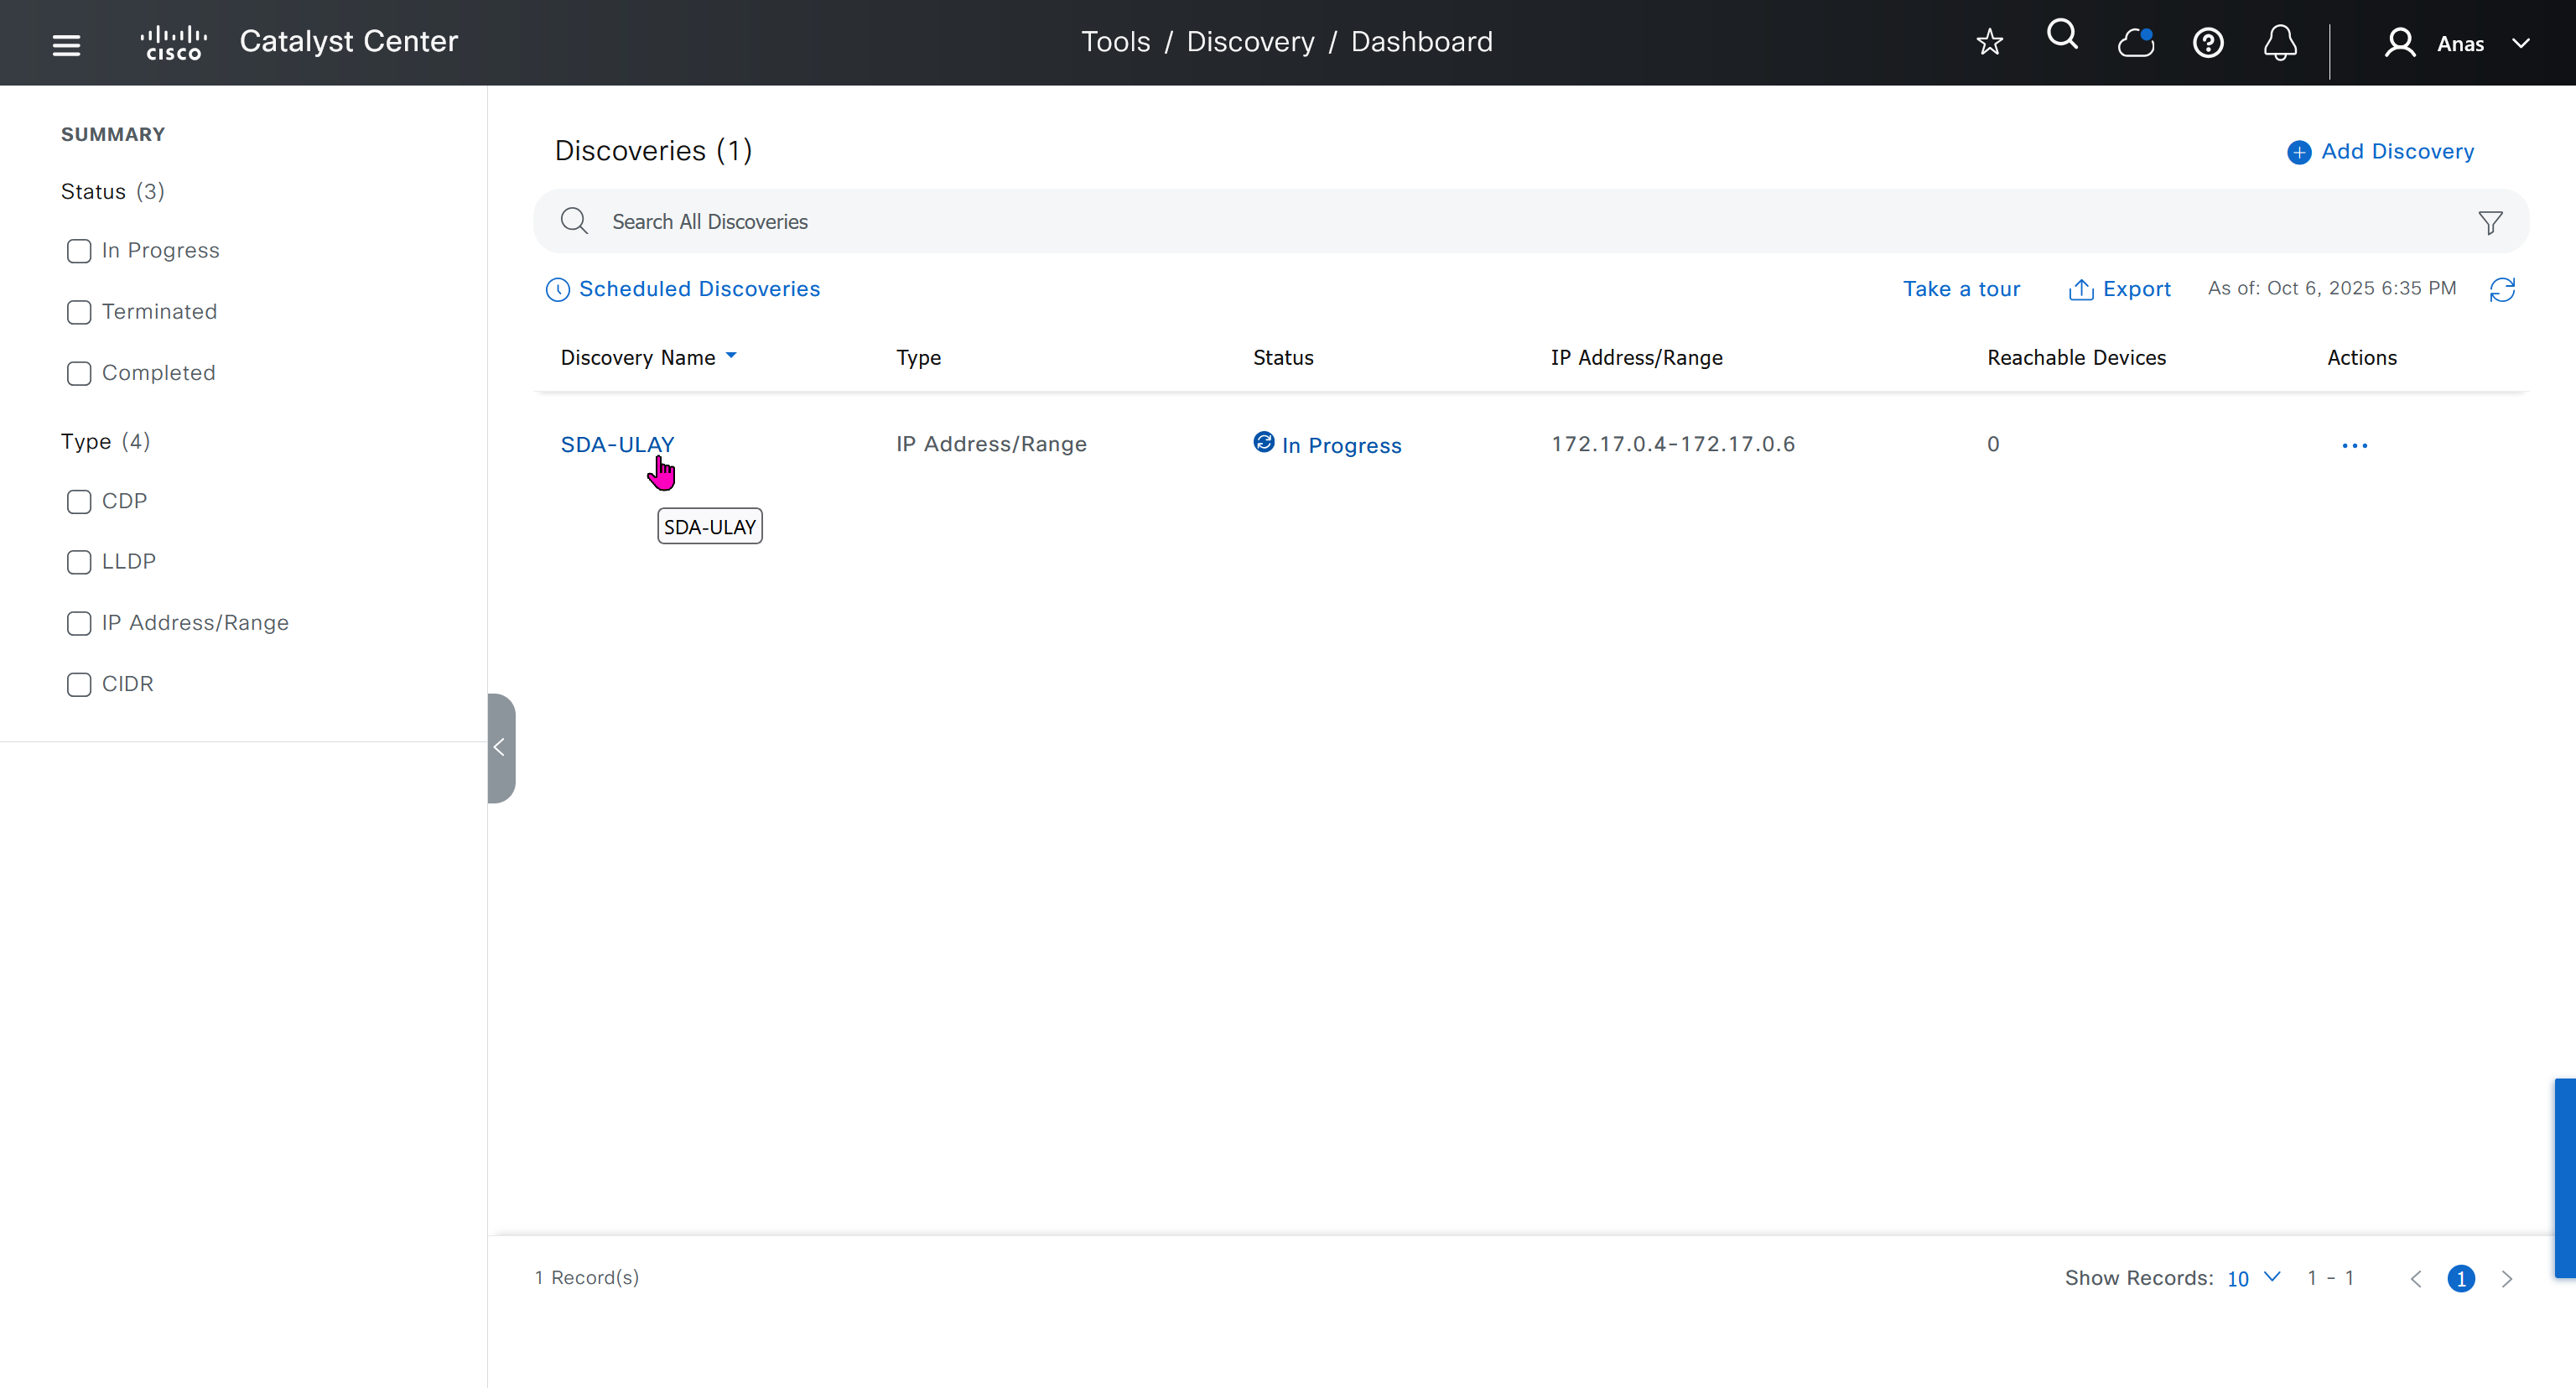Screen dimensions: 2576x1388
Task: Enable the Terminated status checkbox
Action: coord(79,312)
